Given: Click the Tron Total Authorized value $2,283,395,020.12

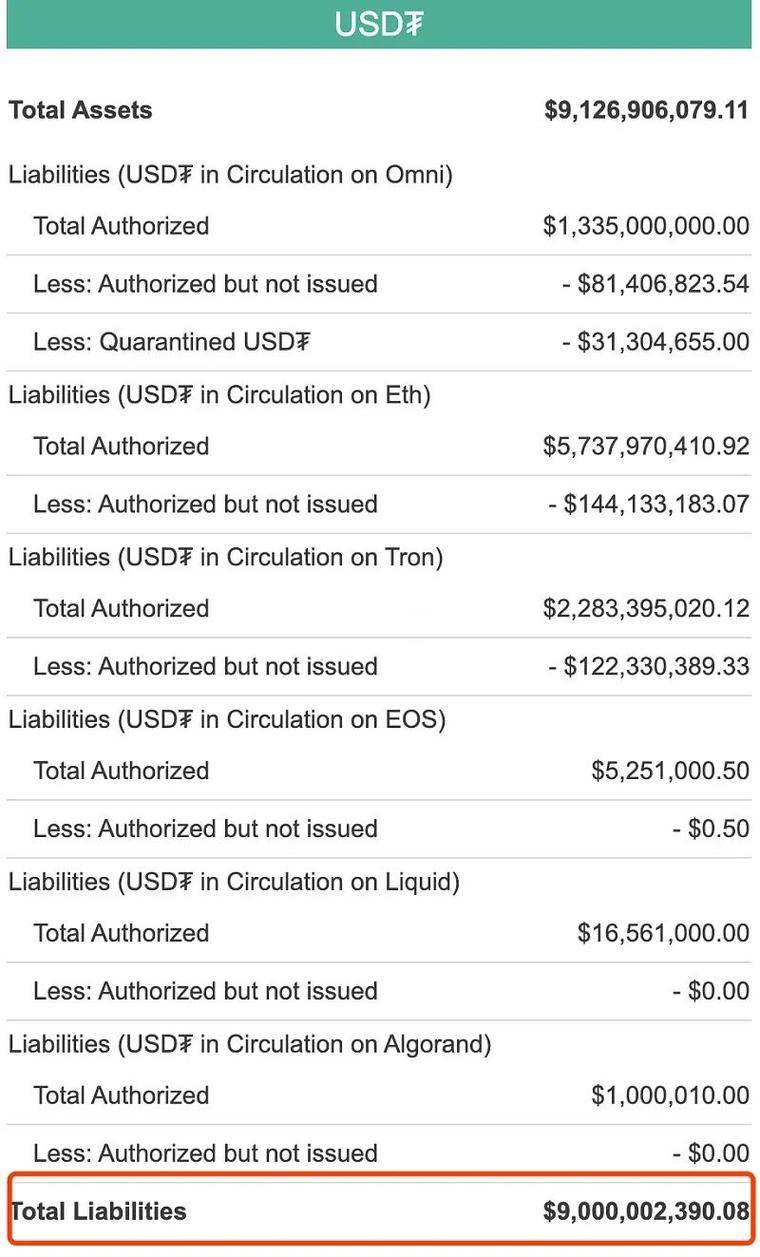Looking at the screenshot, I should tap(646, 608).
